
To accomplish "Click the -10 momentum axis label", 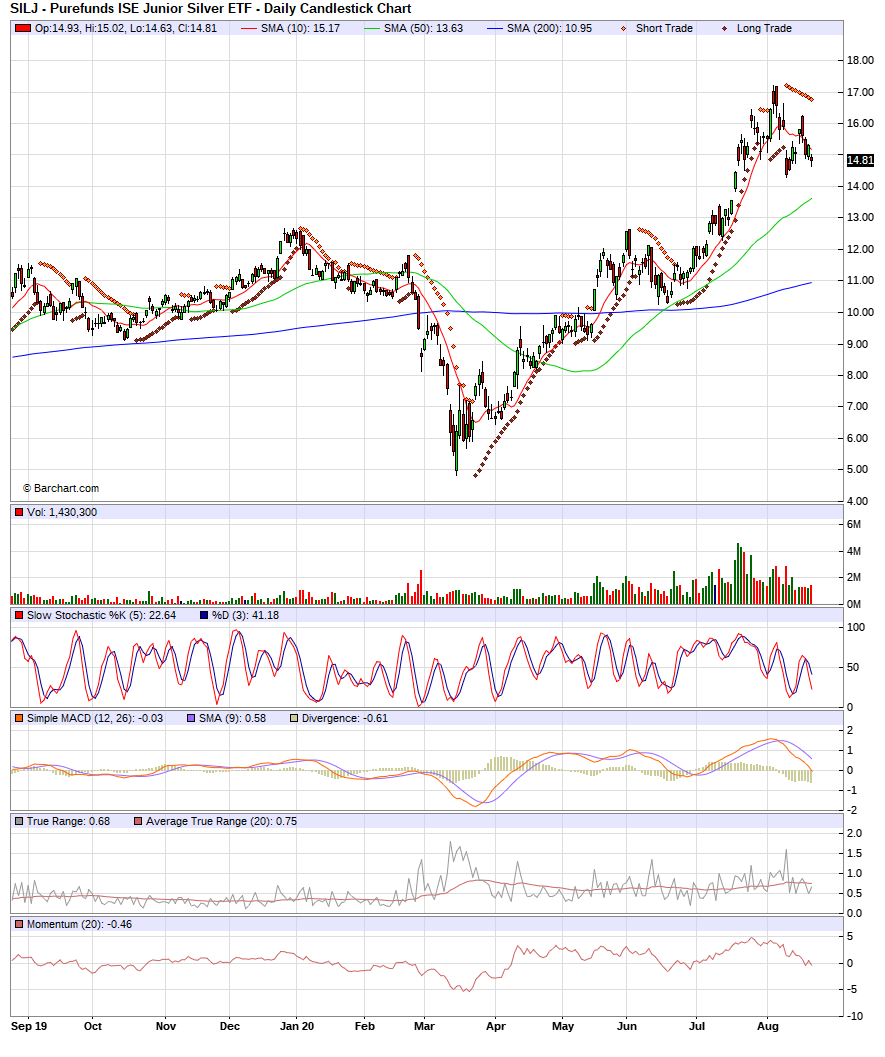I will (x=855, y=1017).
